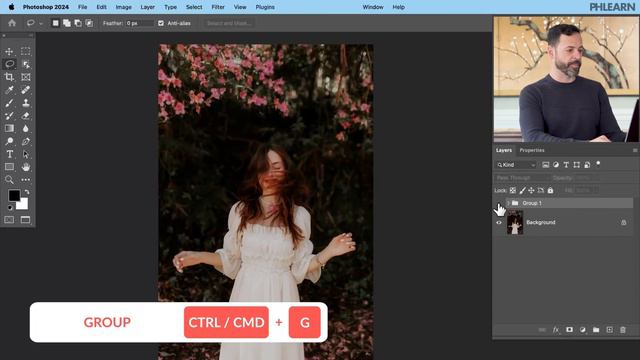The image size is (640, 360).
Task: Select the Clone Stamp tool
Action: [x=25, y=103]
